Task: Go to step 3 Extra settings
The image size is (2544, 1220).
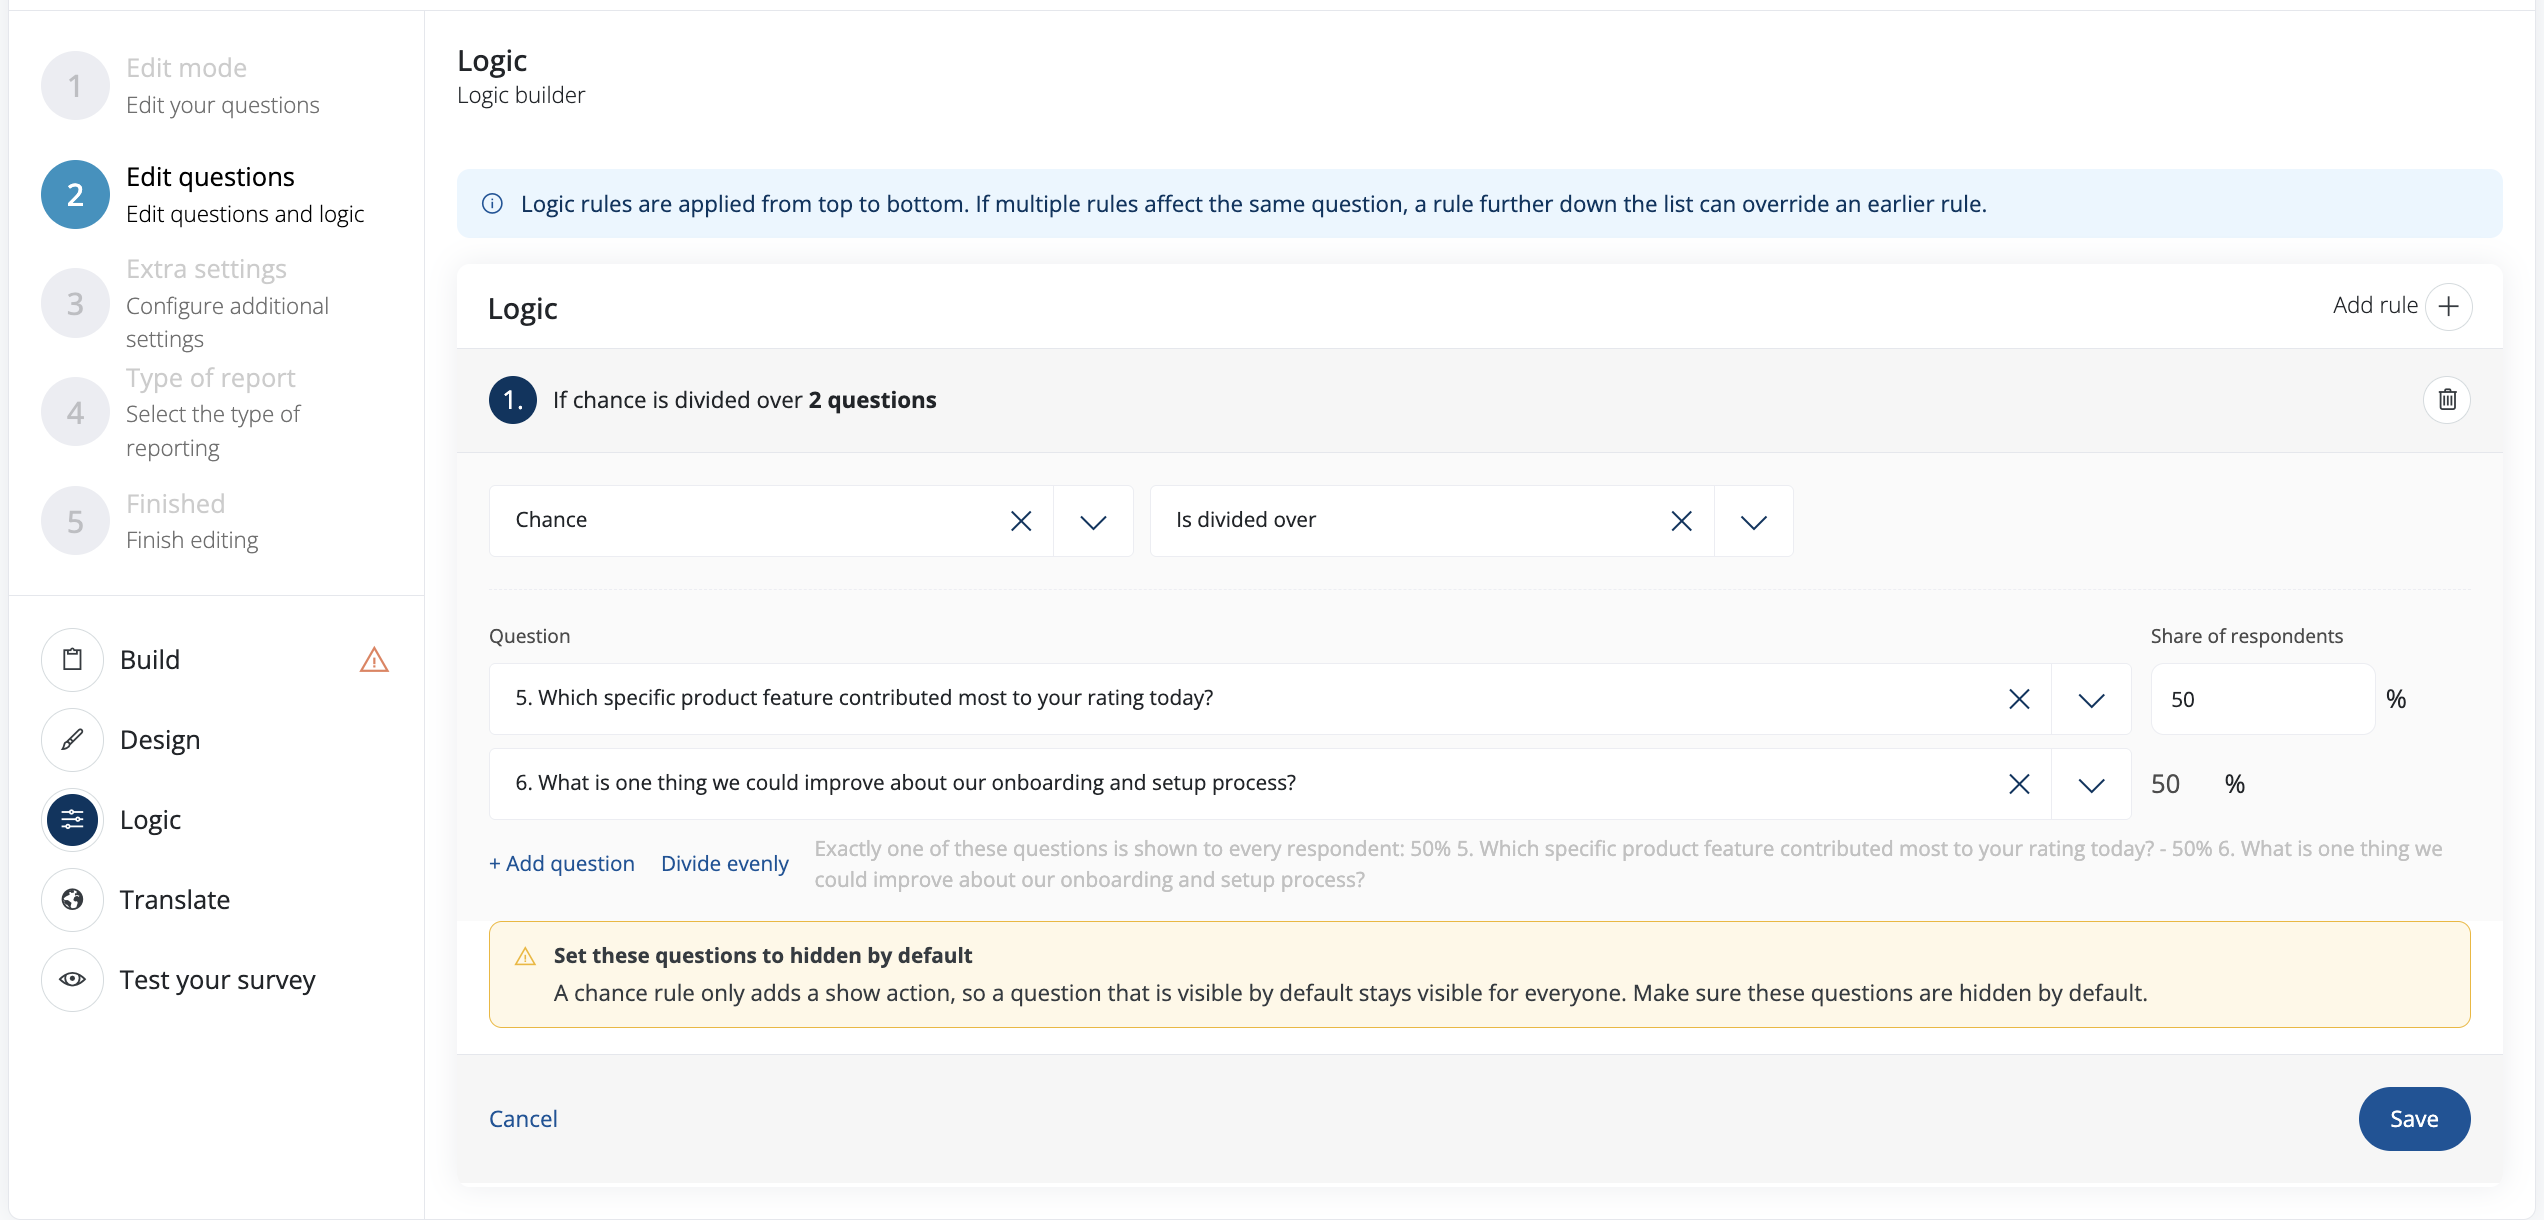Action: click(x=186, y=304)
